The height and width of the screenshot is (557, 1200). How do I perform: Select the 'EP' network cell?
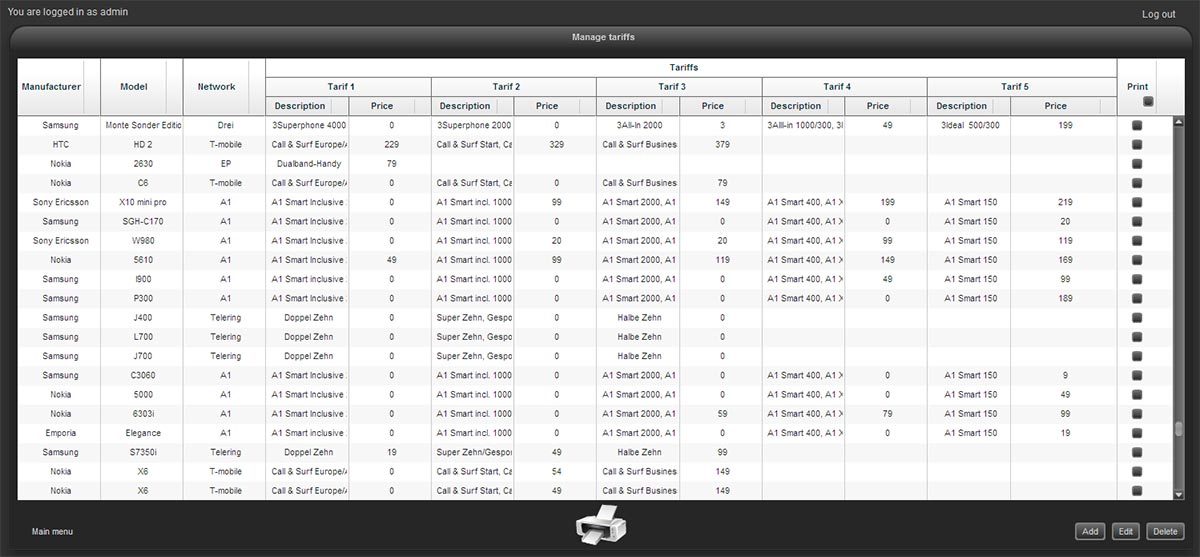click(225, 164)
